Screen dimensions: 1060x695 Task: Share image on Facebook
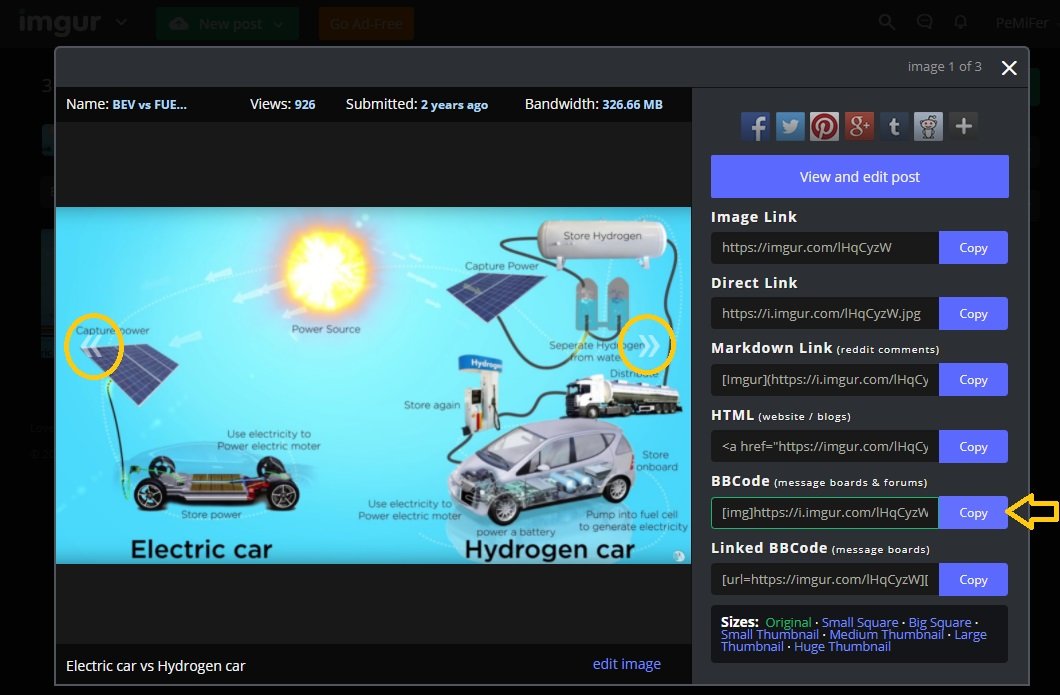(x=755, y=126)
